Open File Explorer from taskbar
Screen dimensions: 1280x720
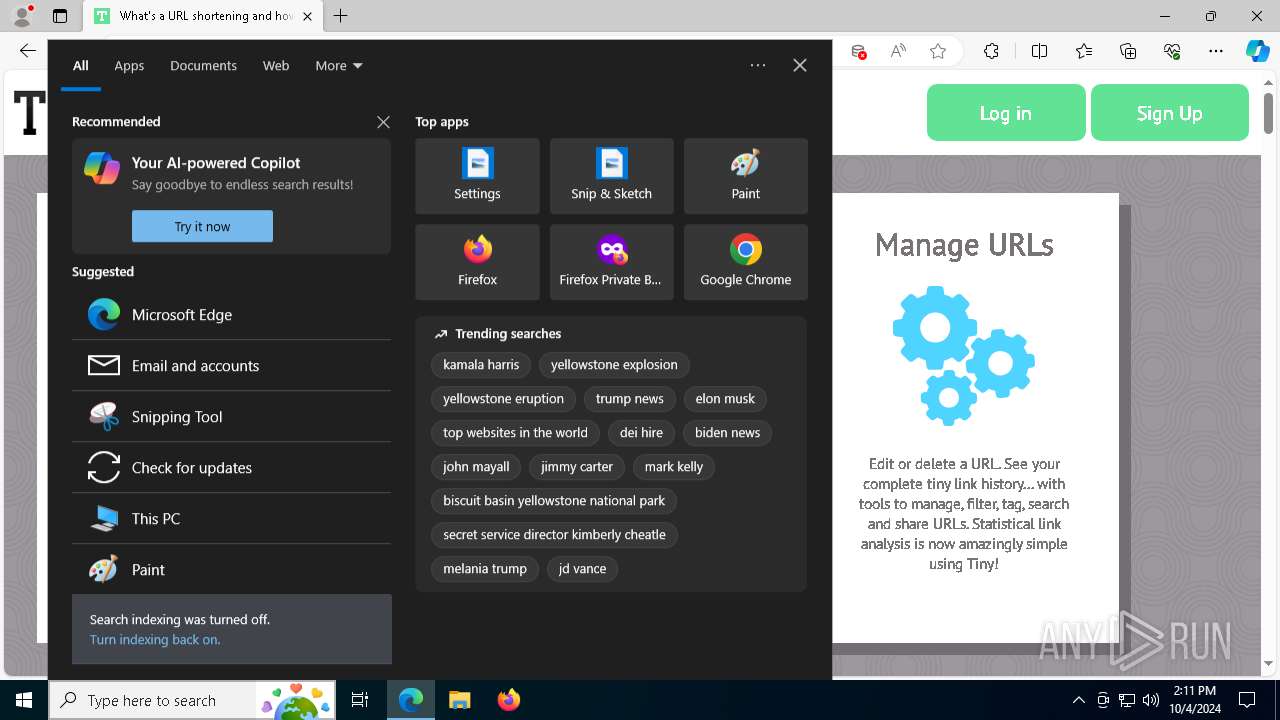[459, 700]
